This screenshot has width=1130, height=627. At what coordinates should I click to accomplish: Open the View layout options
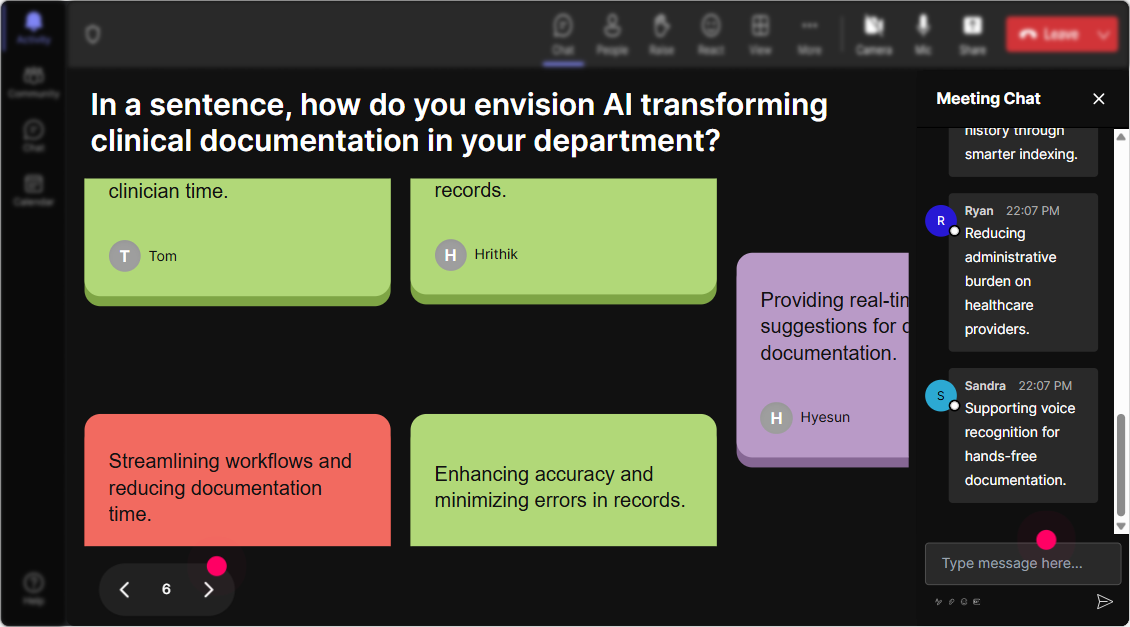[760, 34]
